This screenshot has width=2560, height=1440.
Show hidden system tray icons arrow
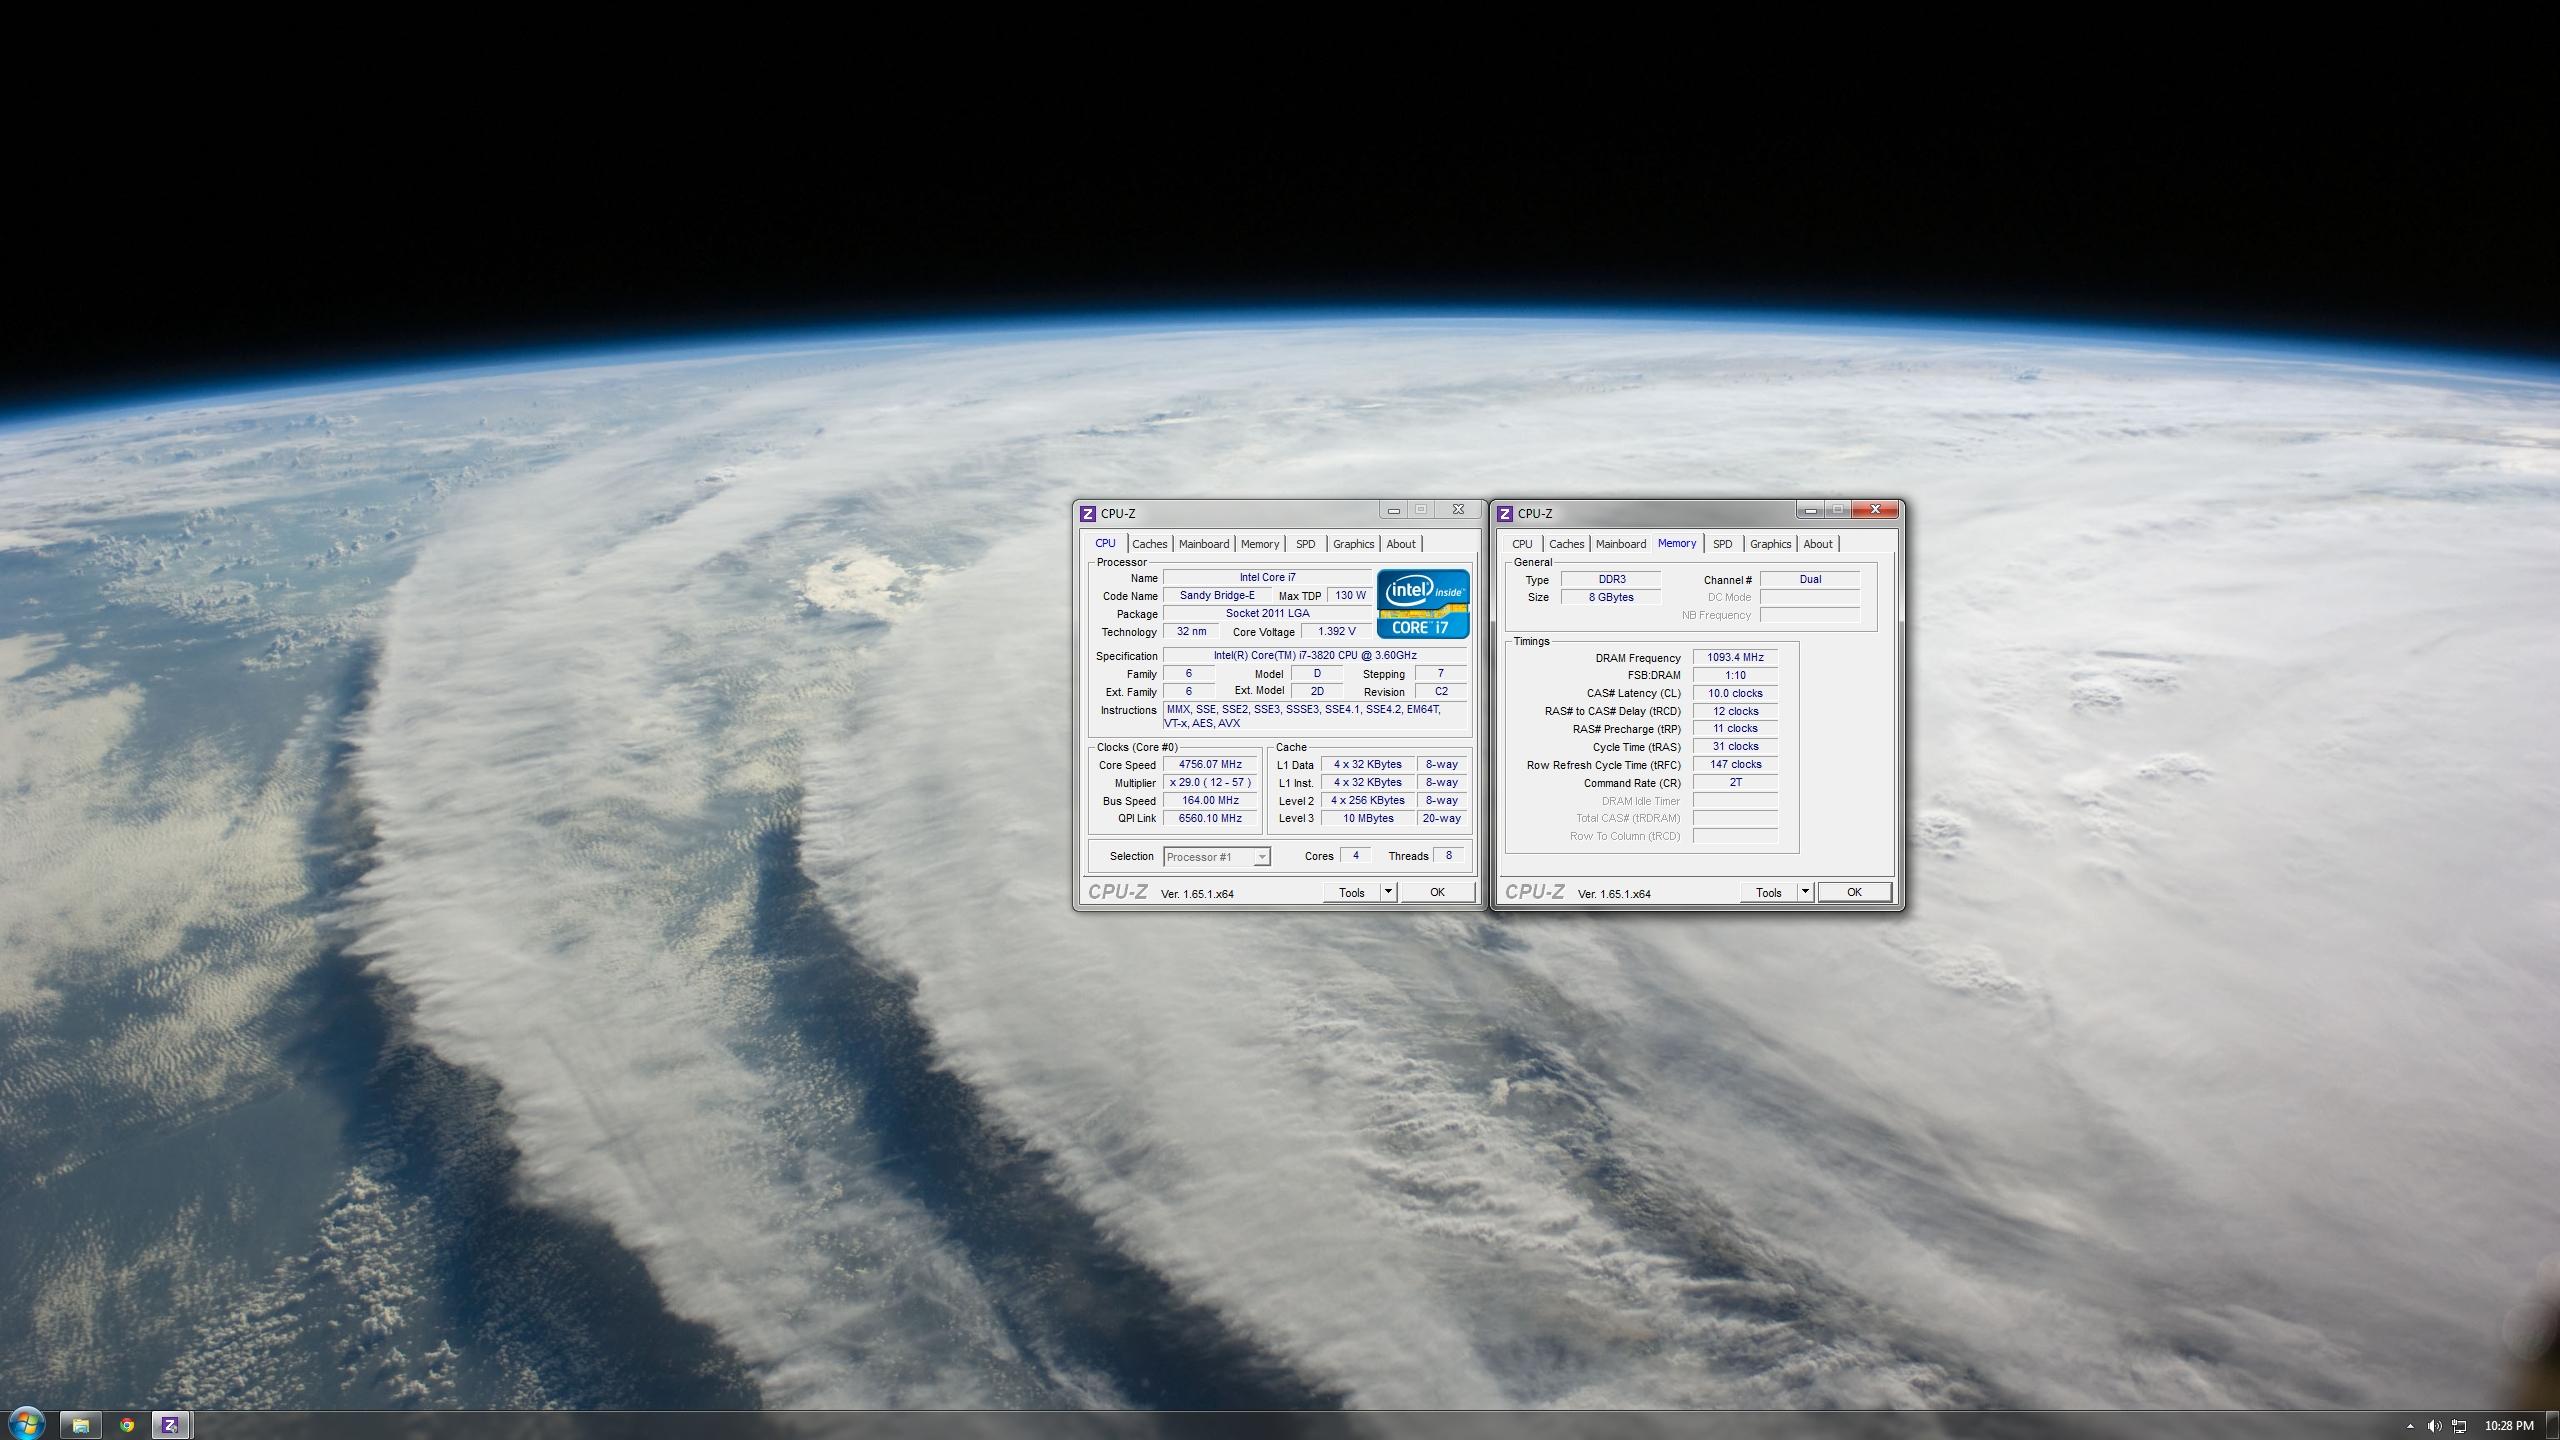(x=2410, y=1426)
